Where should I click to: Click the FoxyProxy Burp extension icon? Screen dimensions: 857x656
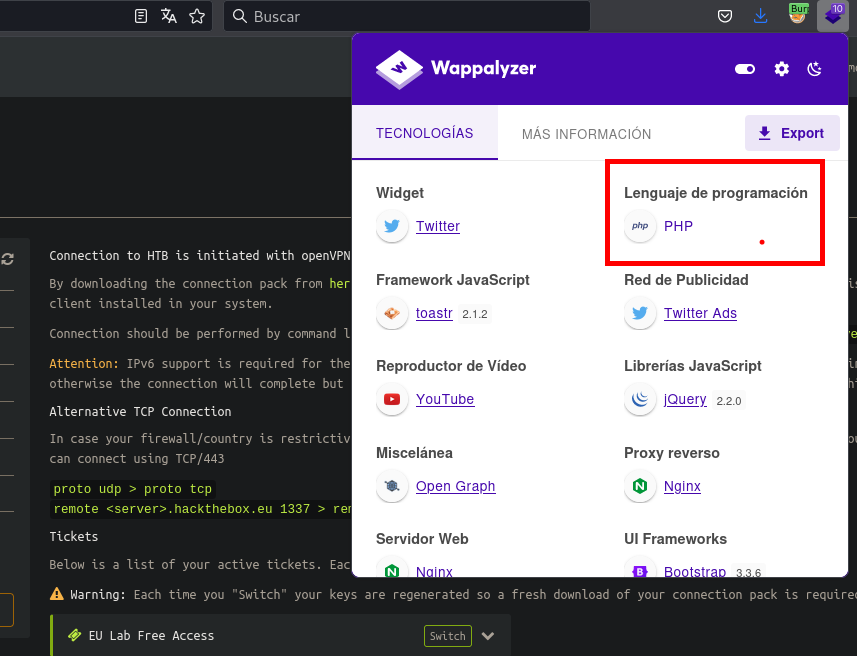coord(798,16)
